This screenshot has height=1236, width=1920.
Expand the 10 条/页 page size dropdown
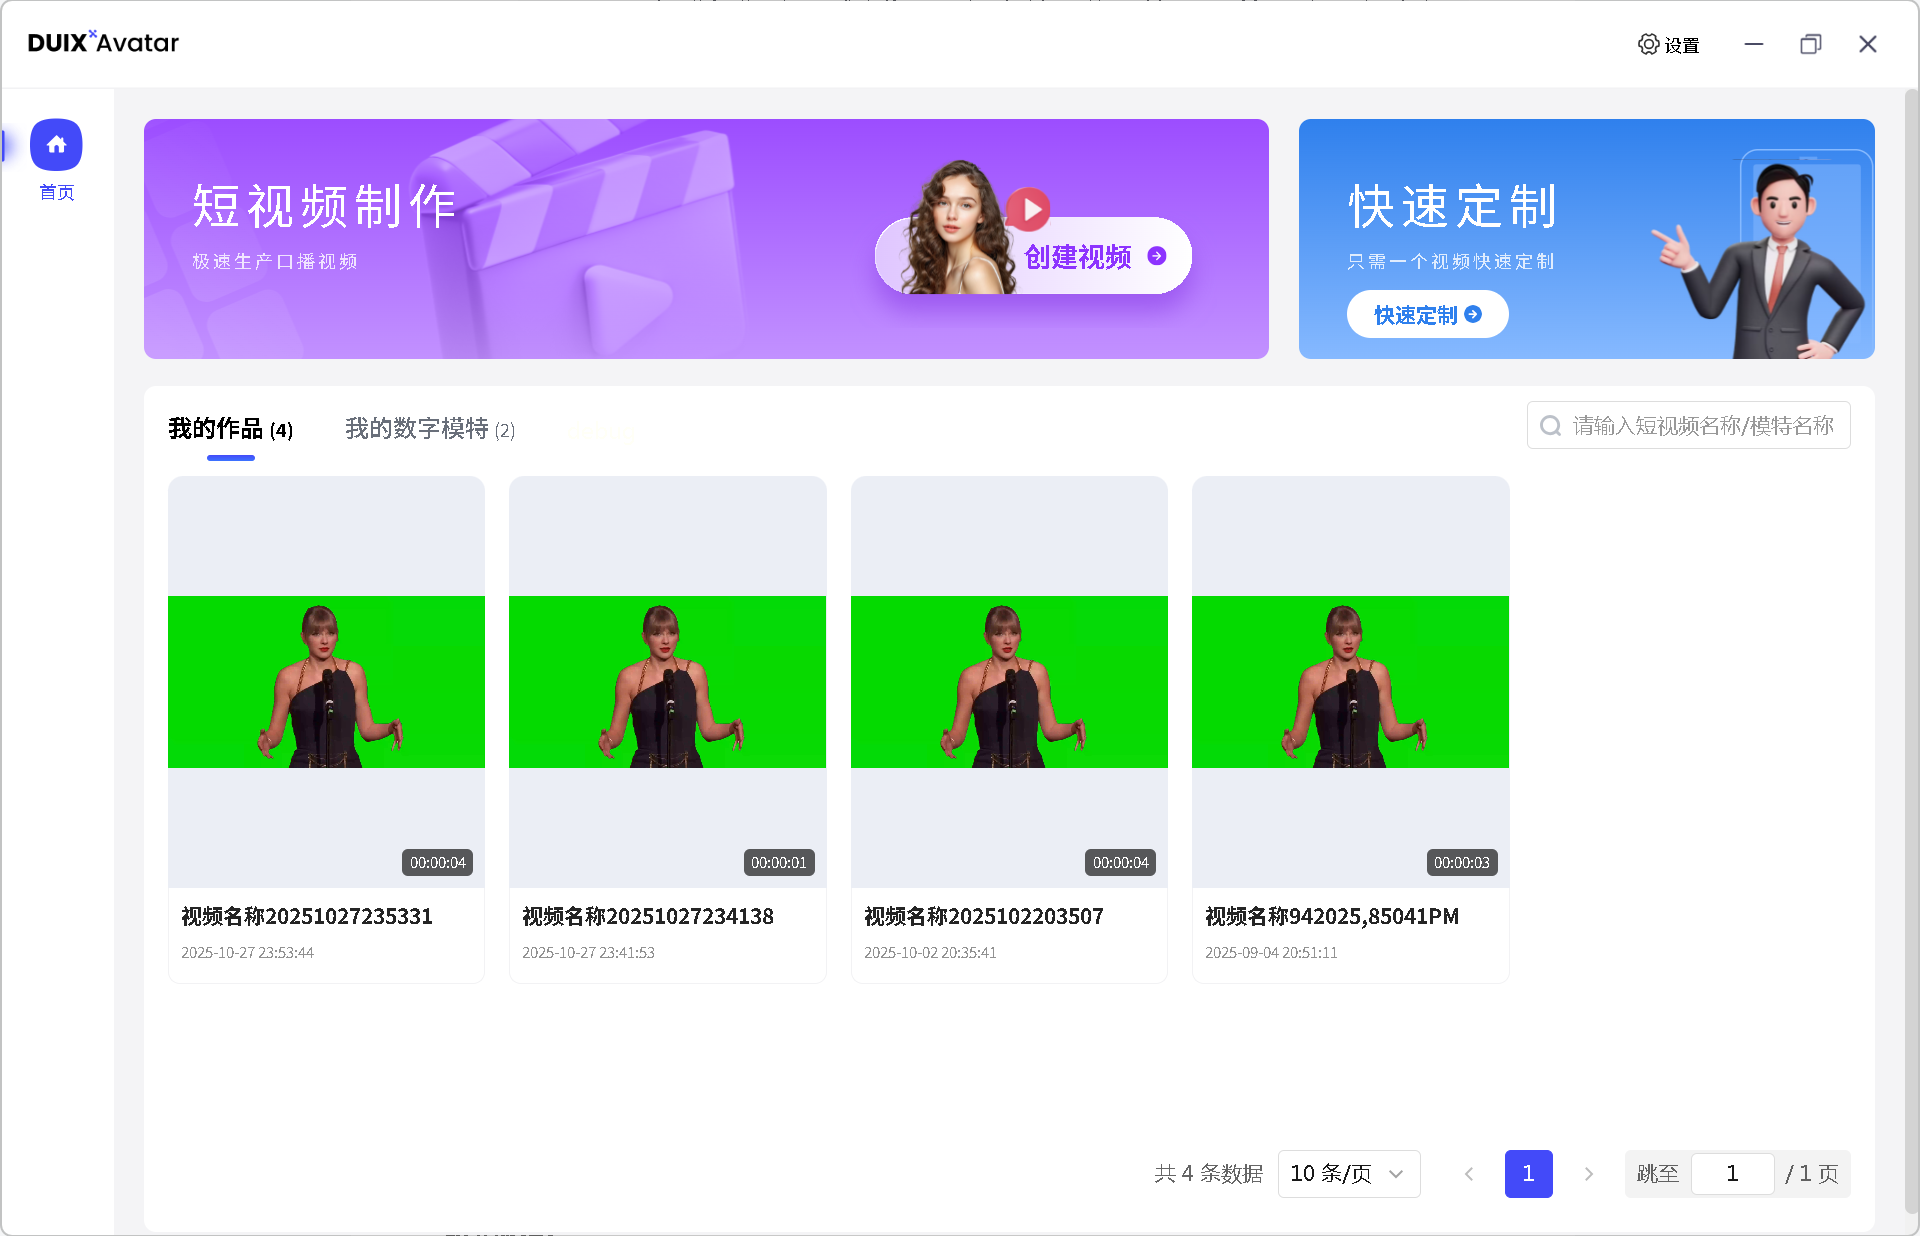(x=1348, y=1174)
